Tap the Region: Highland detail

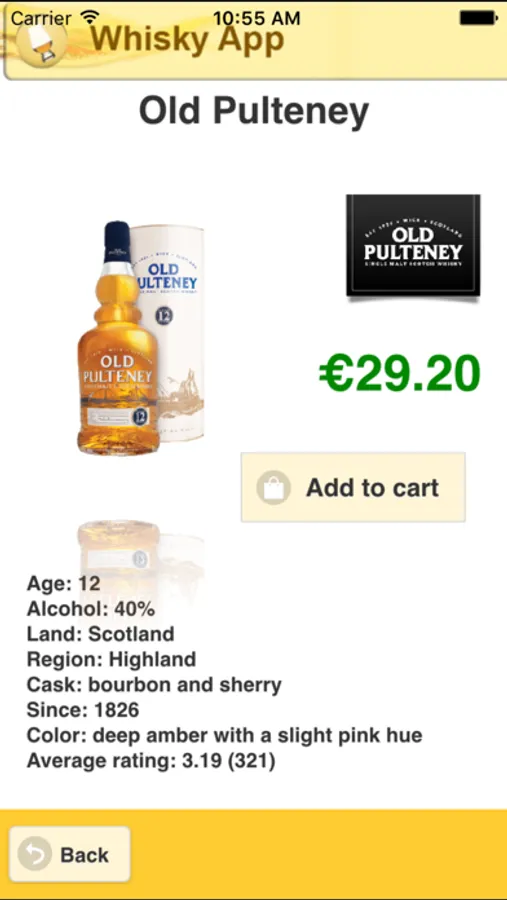[111, 660]
